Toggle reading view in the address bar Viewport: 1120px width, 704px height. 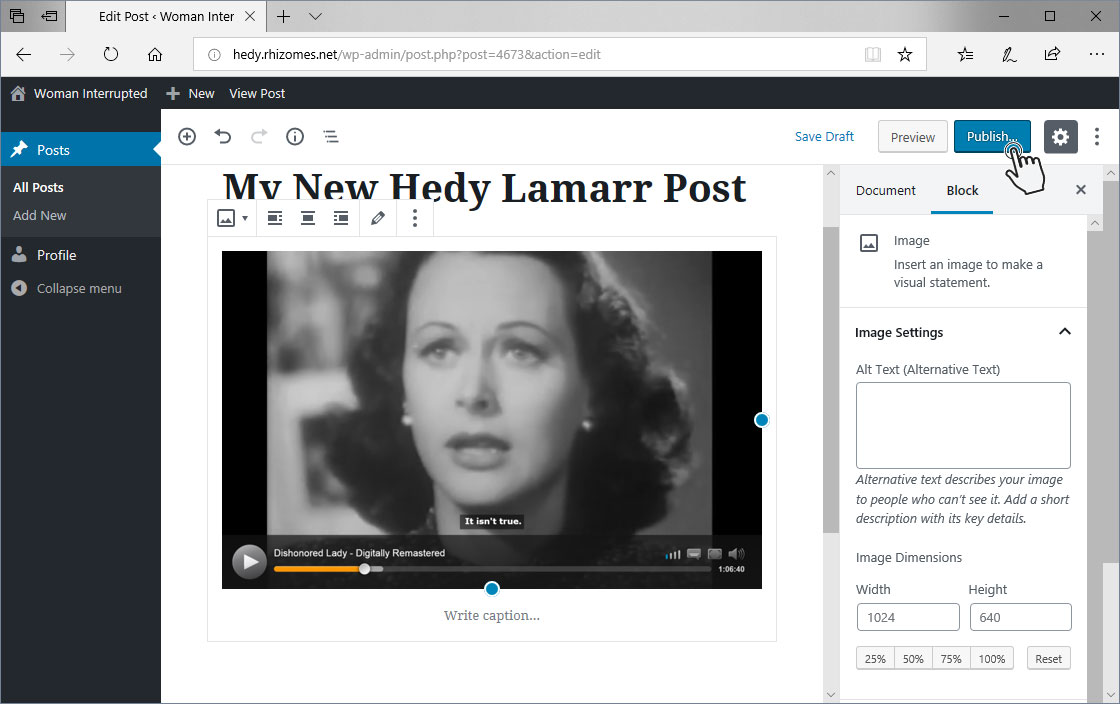coord(873,54)
